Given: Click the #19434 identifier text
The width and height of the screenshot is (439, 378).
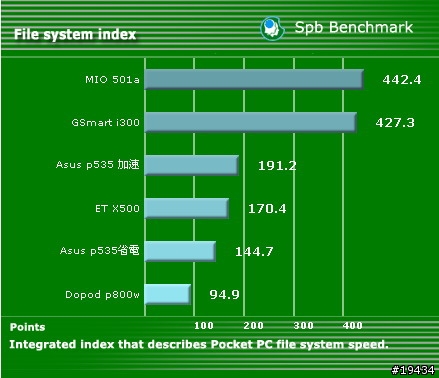Looking at the screenshot, I should click(413, 370).
